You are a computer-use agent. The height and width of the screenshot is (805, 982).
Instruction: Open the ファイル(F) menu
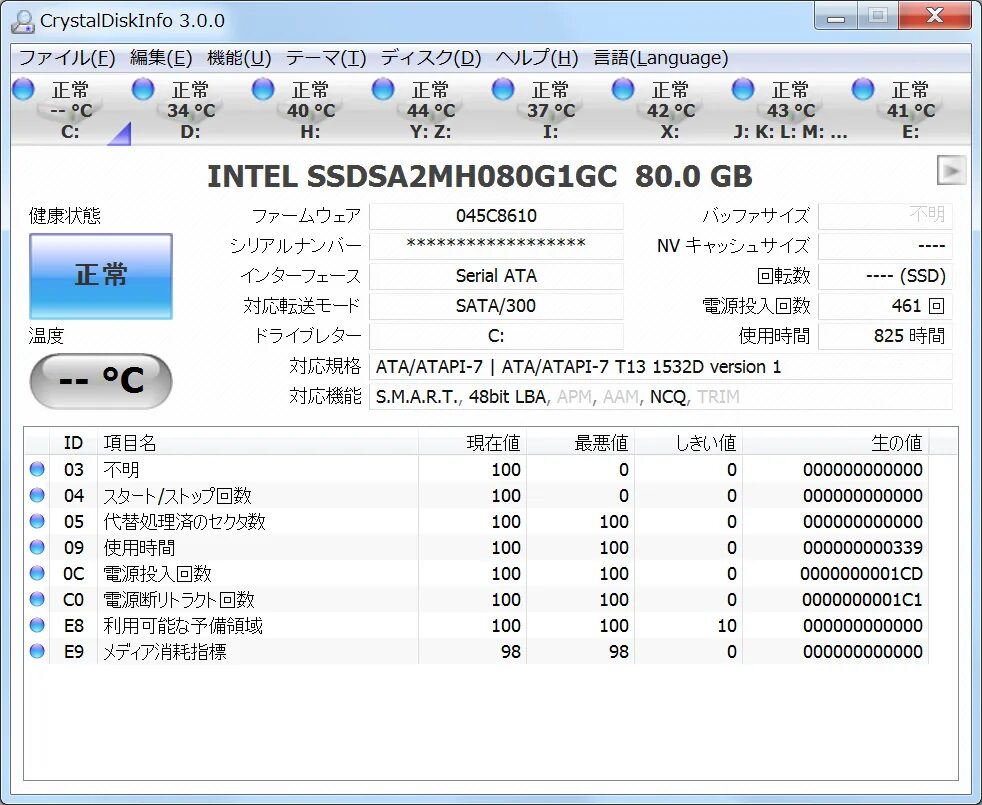pos(67,58)
